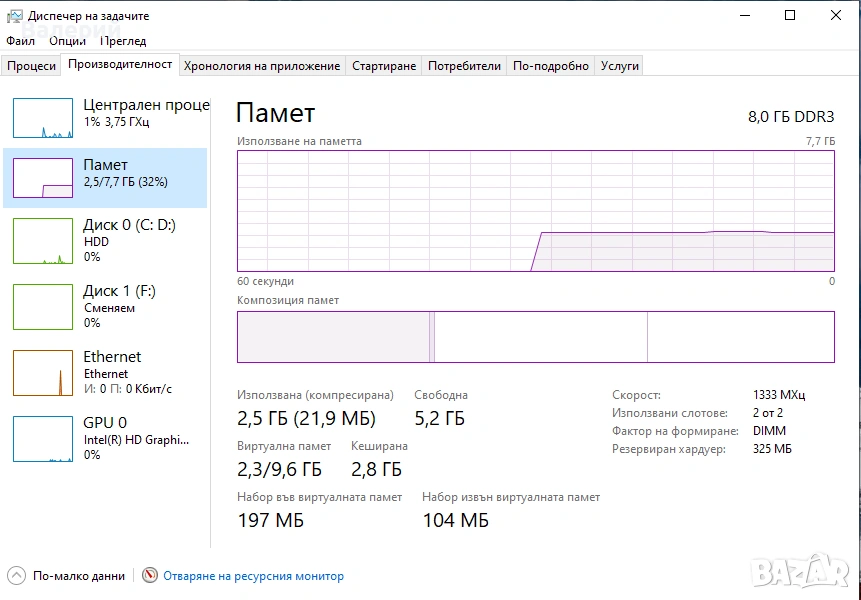The width and height of the screenshot is (861, 600).
Task: Click the Resource Monitor icon
Action: coord(150,576)
